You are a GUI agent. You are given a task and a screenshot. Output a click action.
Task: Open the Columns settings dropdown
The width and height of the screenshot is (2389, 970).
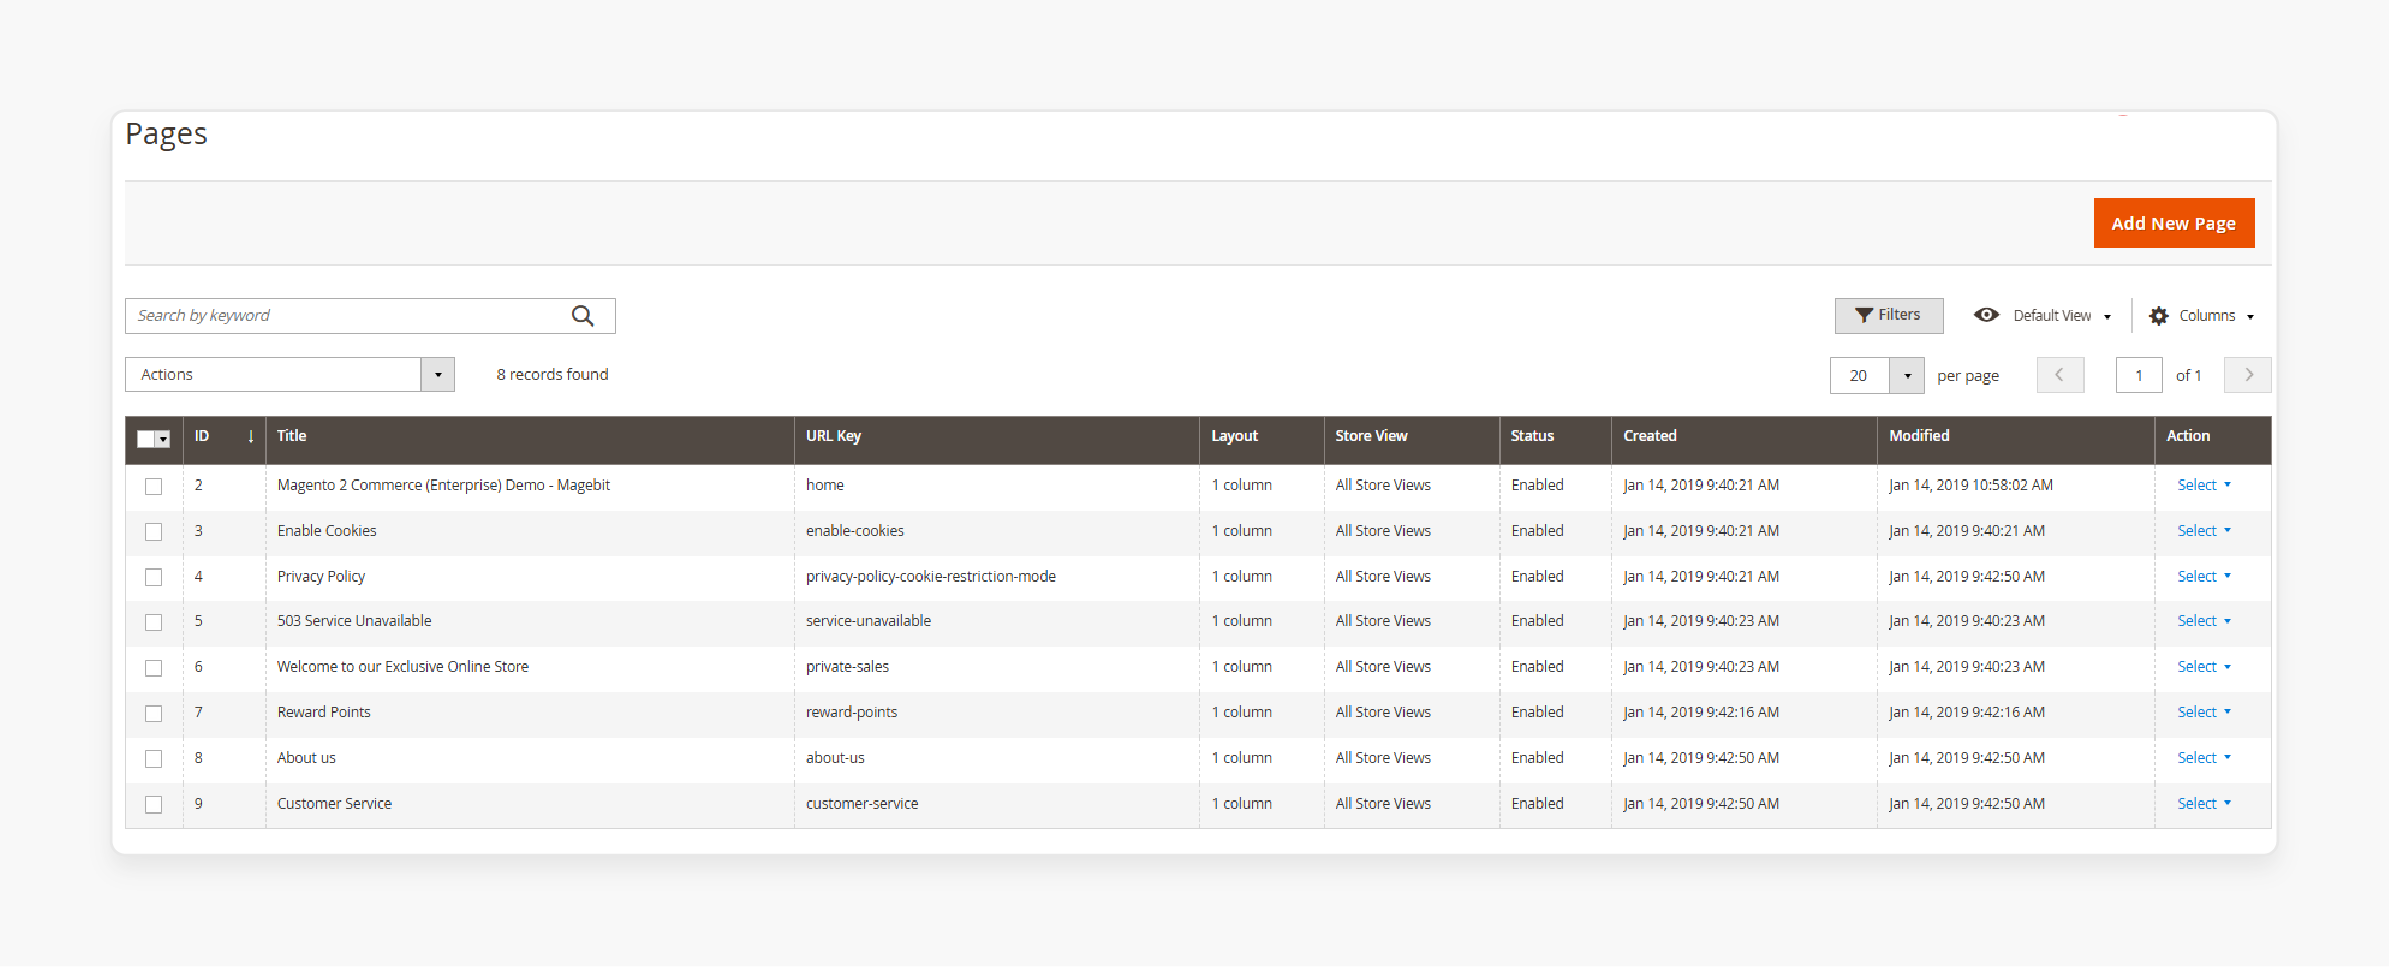tap(2202, 316)
